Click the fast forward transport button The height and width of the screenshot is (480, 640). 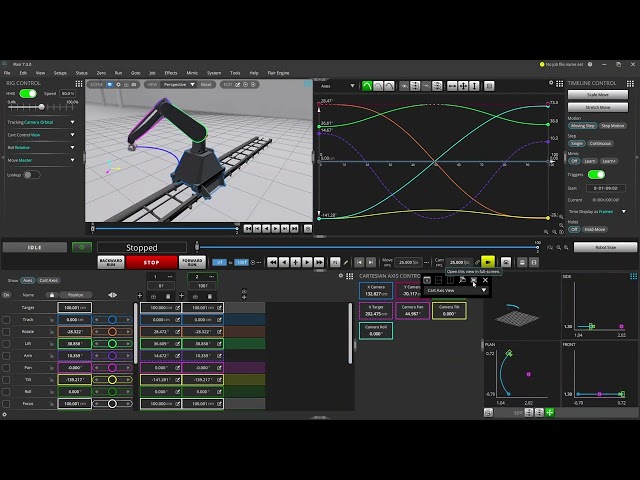pos(319,262)
